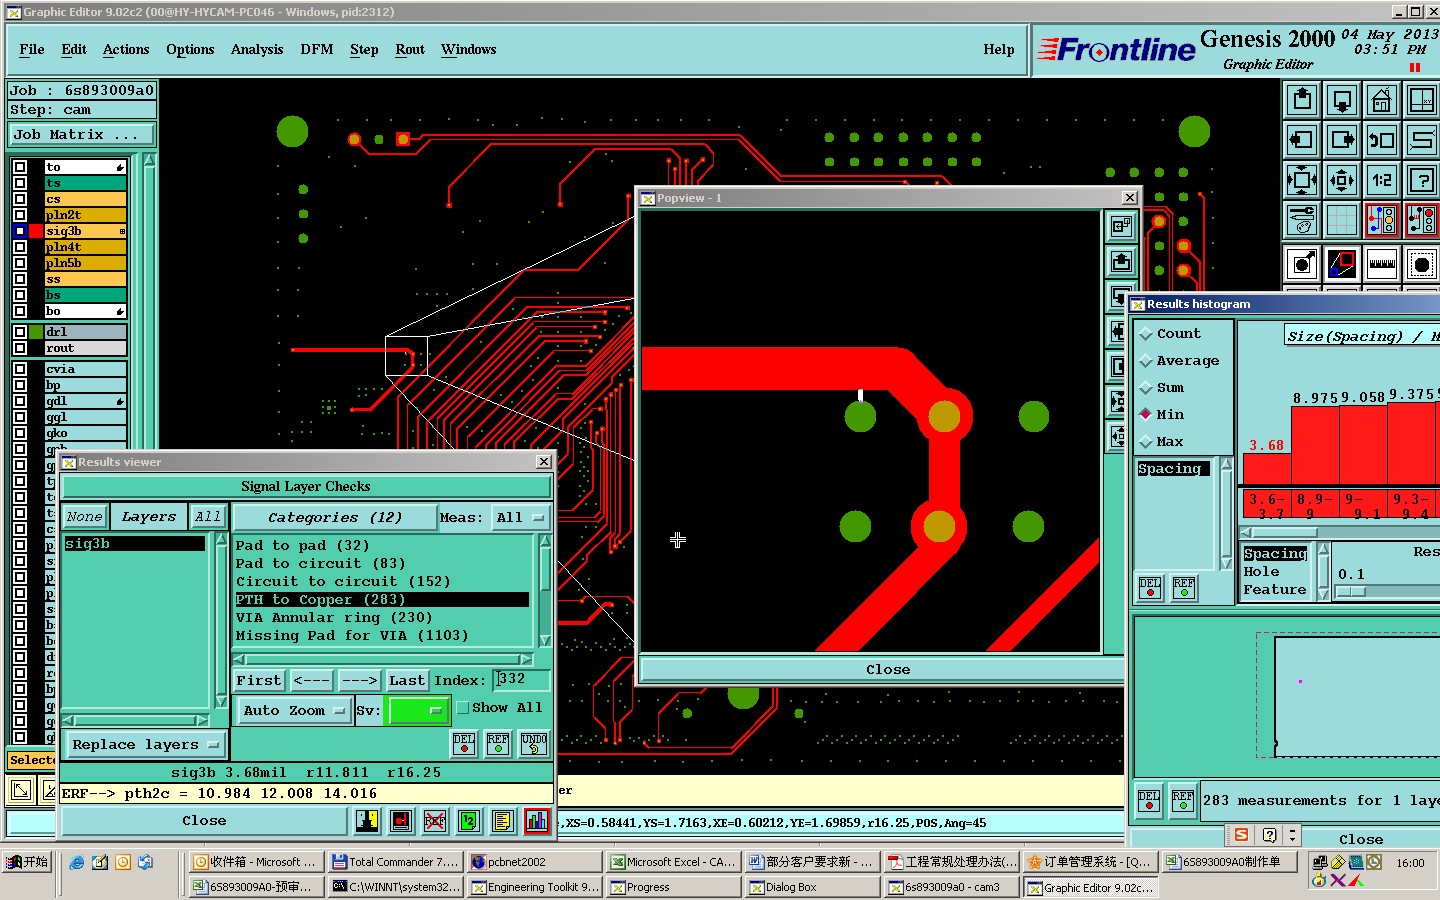Click the Layers button in Results viewer
Viewport: 1440px width, 900px height.
click(x=149, y=517)
